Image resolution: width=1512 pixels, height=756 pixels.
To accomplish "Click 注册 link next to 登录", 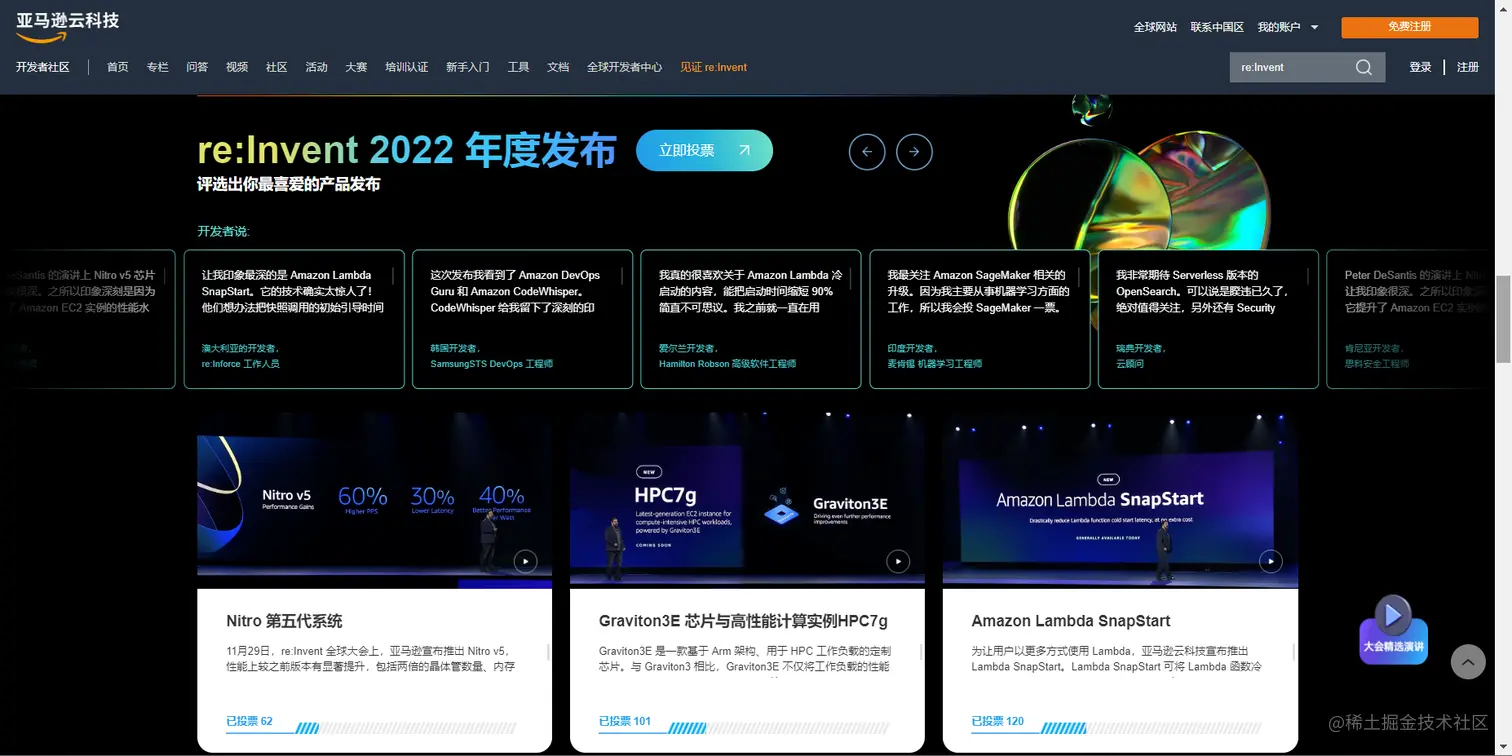I will pyautogui.click(x=1468, y=67).
